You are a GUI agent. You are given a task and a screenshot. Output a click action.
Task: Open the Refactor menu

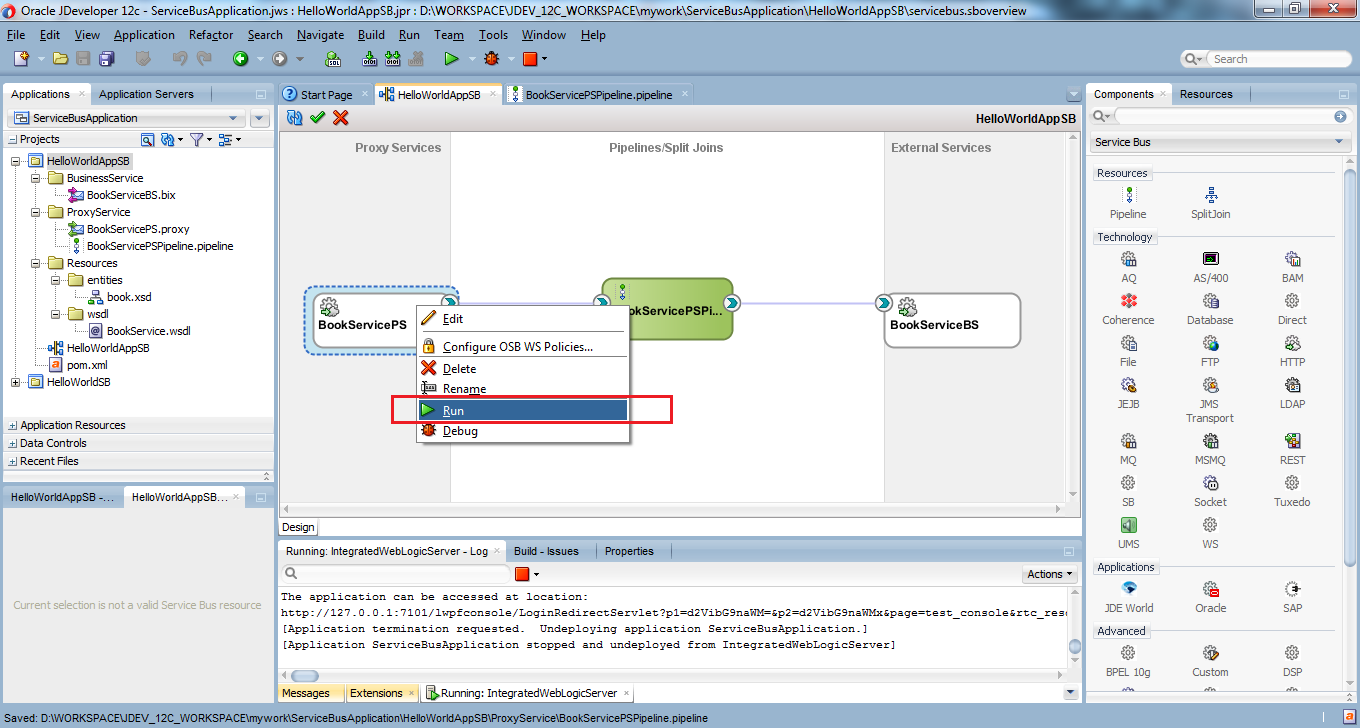(x=211, y=34)
